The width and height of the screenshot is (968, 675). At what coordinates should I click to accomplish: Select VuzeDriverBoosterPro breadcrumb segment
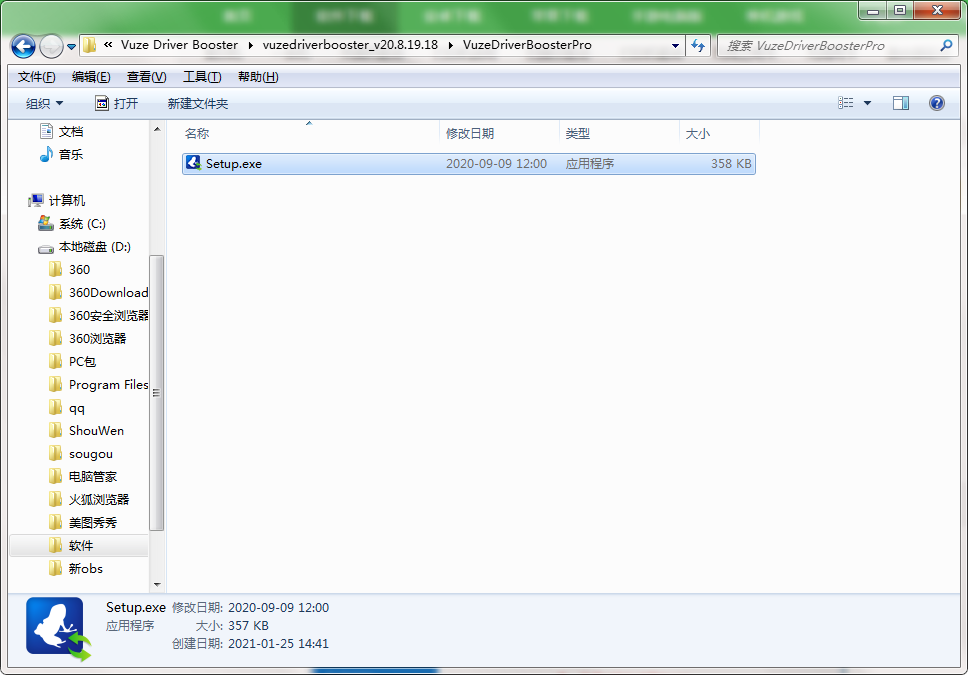point(527,45)
